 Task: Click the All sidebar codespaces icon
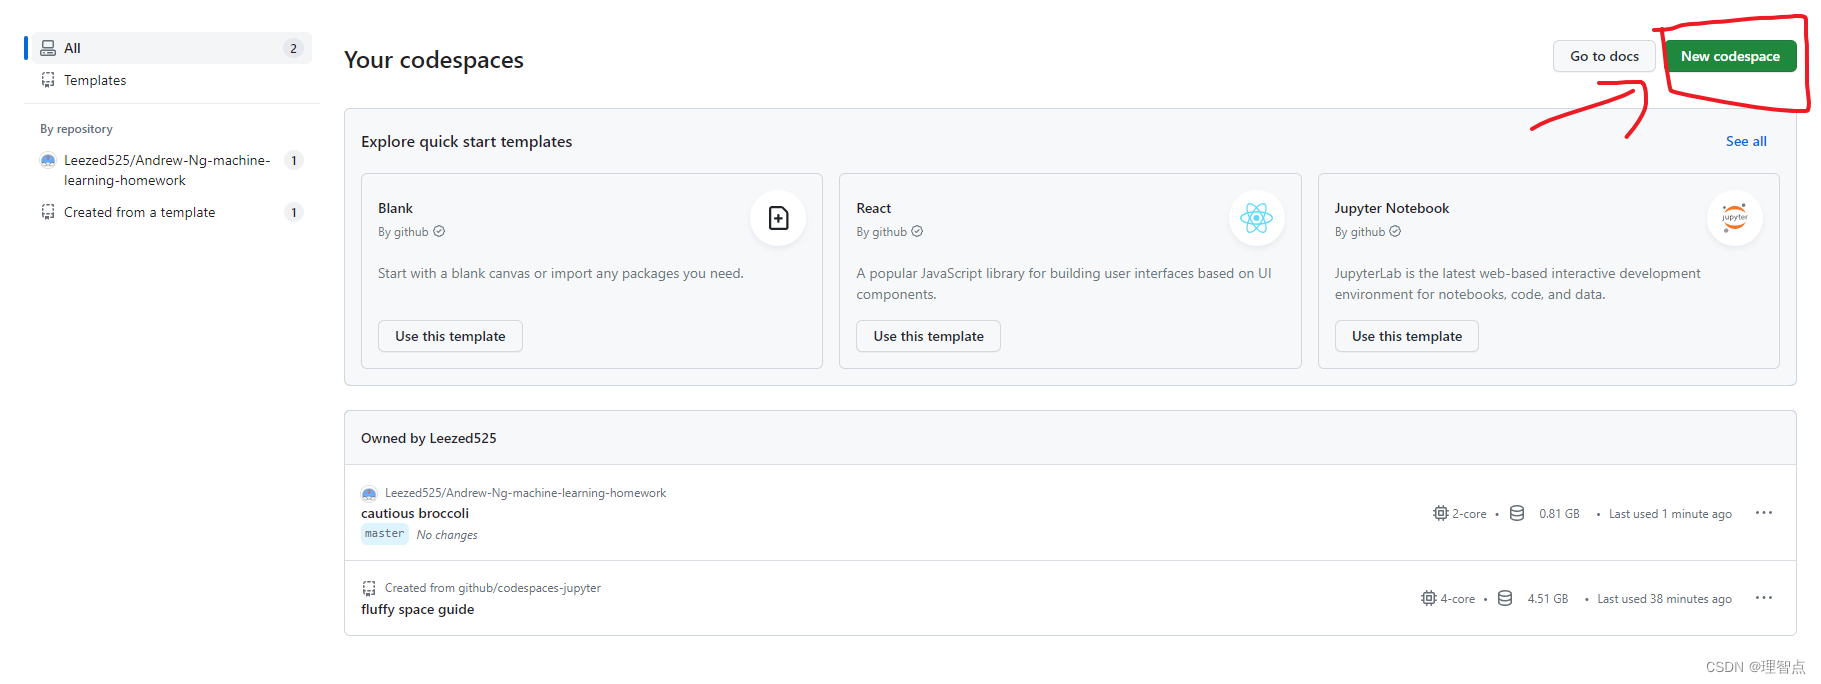[48, 48]
